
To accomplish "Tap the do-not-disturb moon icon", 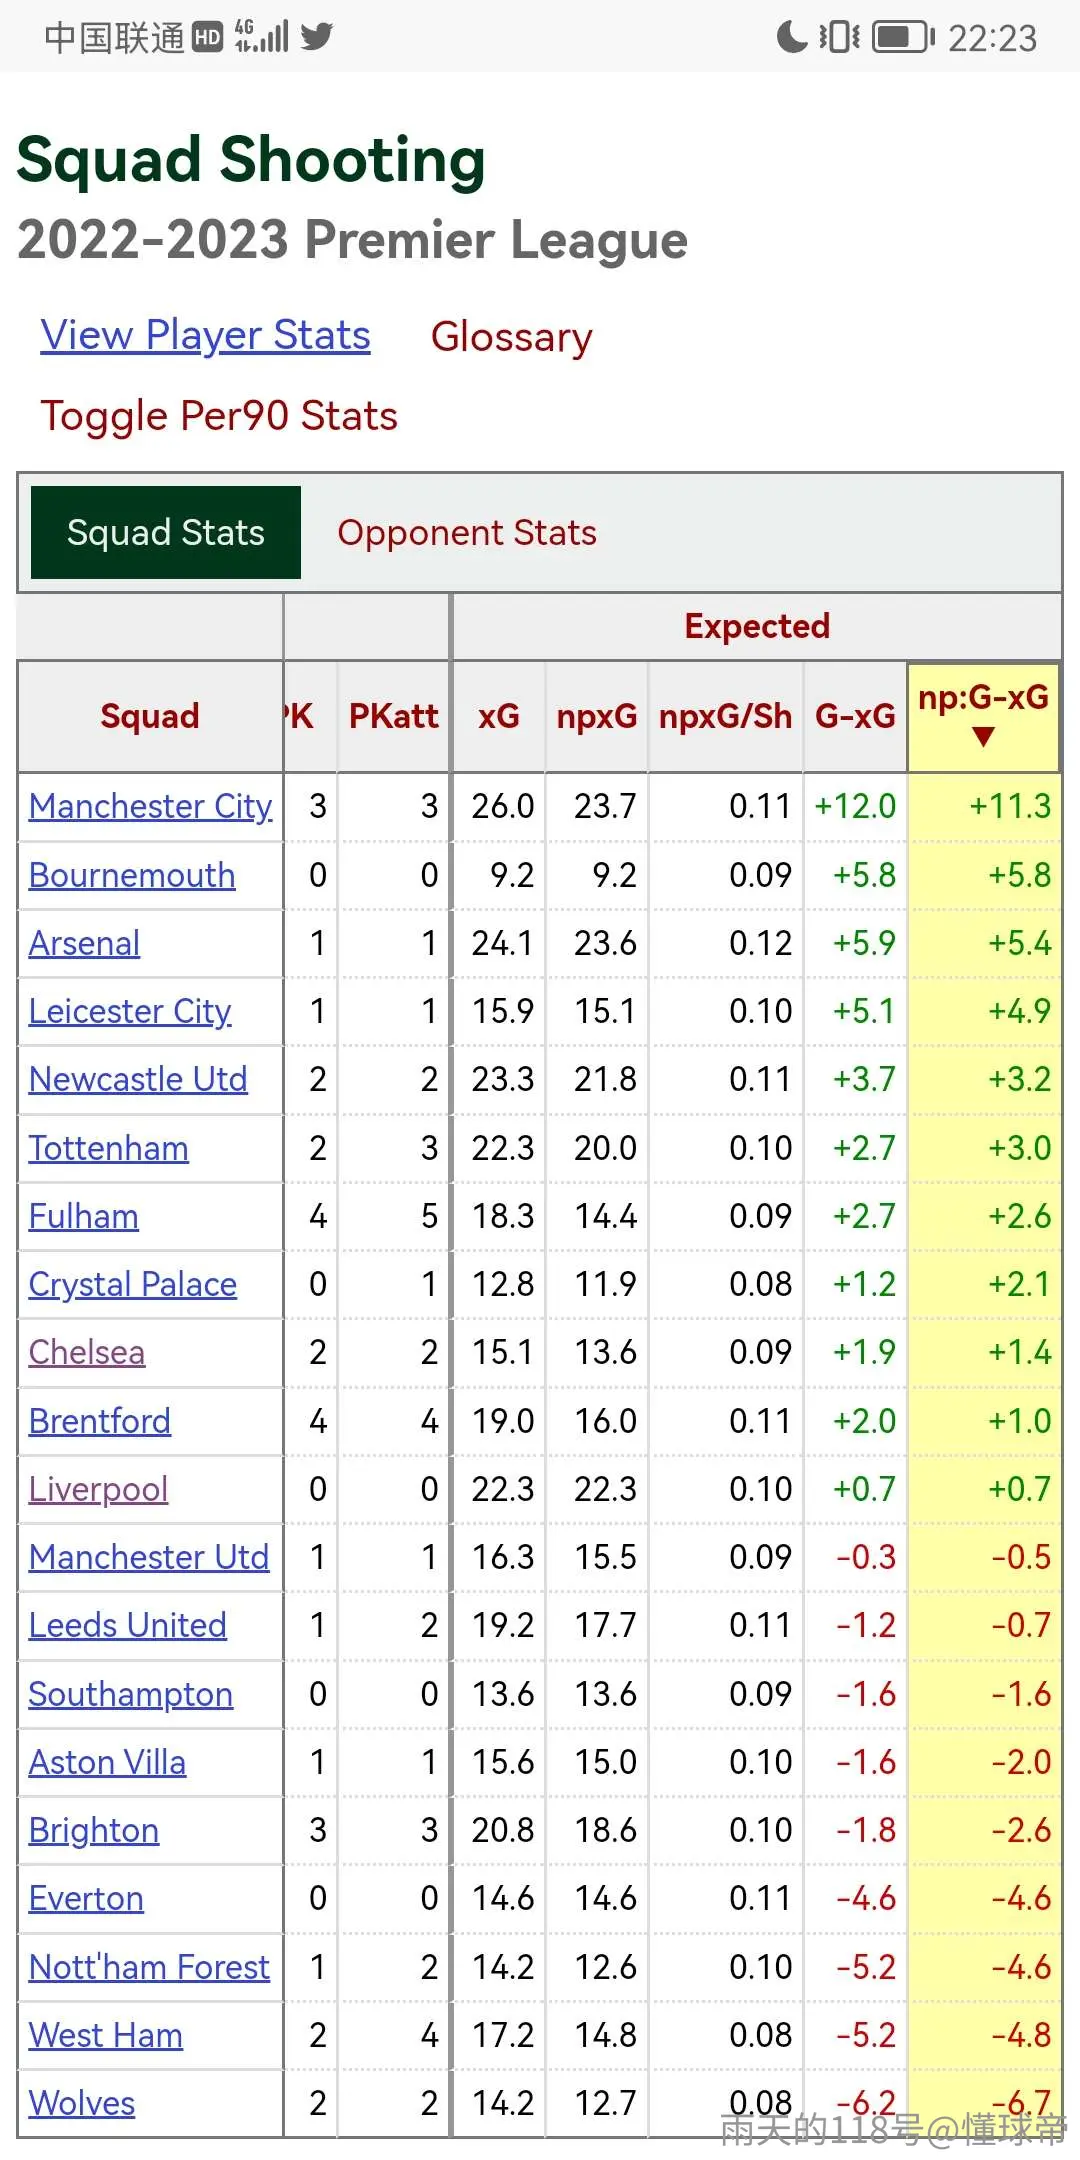I will coord(792,37).
